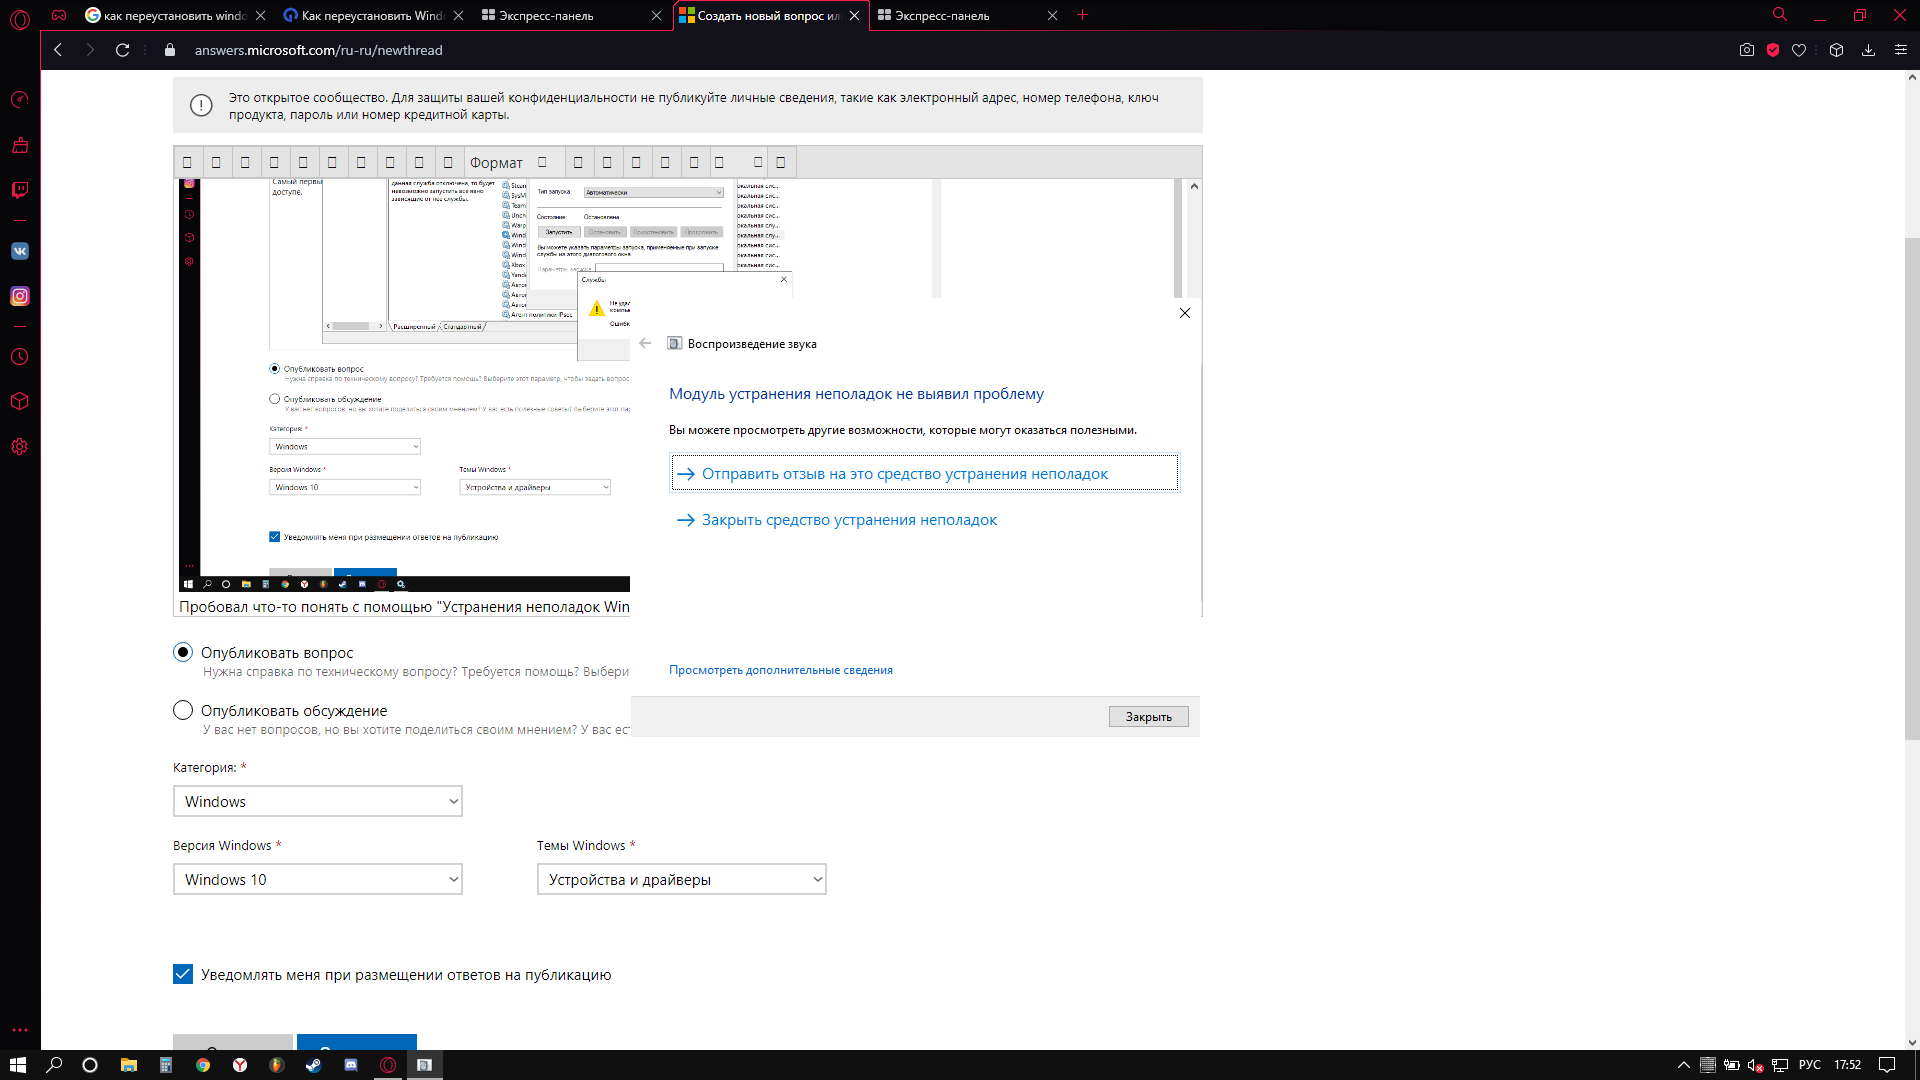Open Instagram in the Opera sidebar

pos(20,296)
